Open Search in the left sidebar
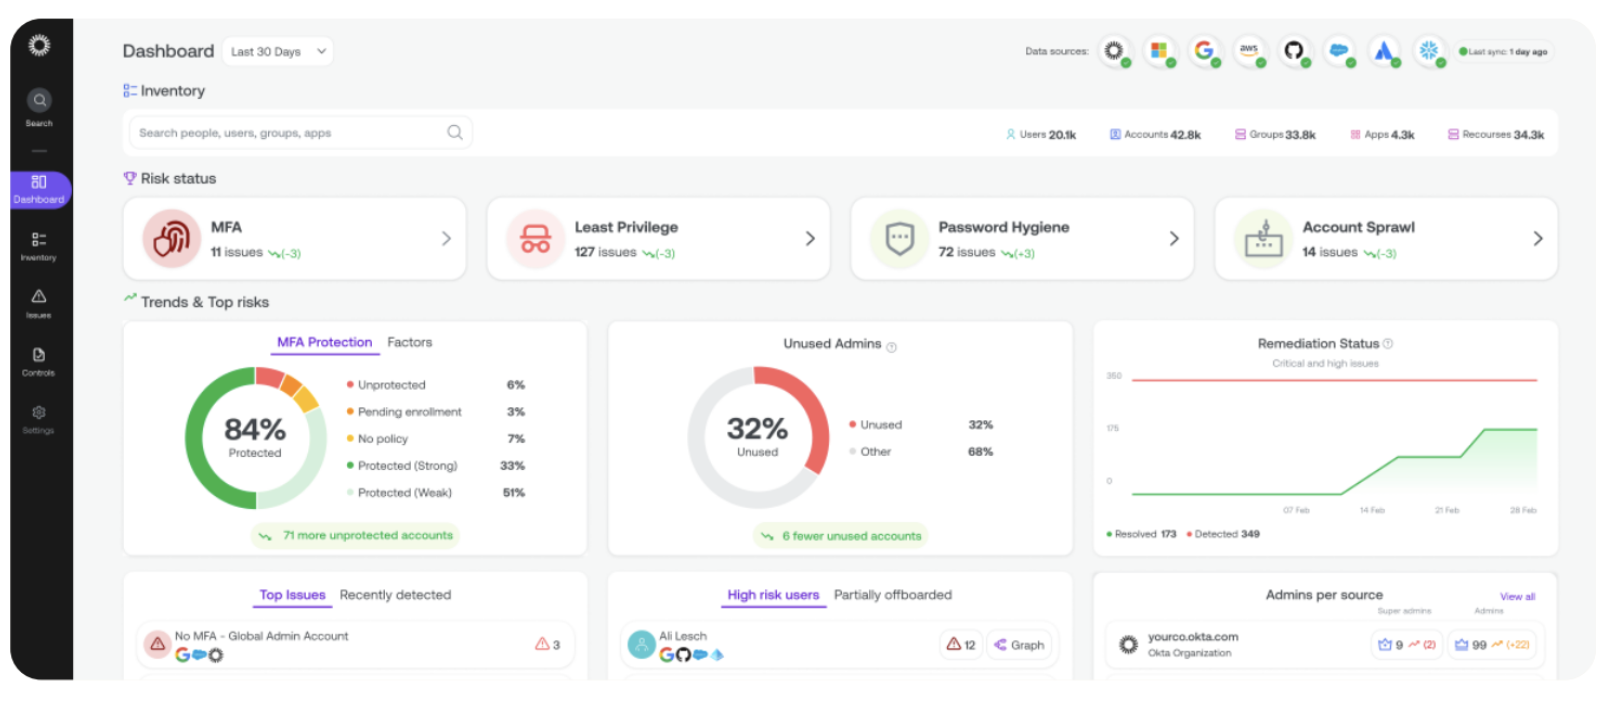Viewport: 1616px width, 706px height. pos(39,107)
